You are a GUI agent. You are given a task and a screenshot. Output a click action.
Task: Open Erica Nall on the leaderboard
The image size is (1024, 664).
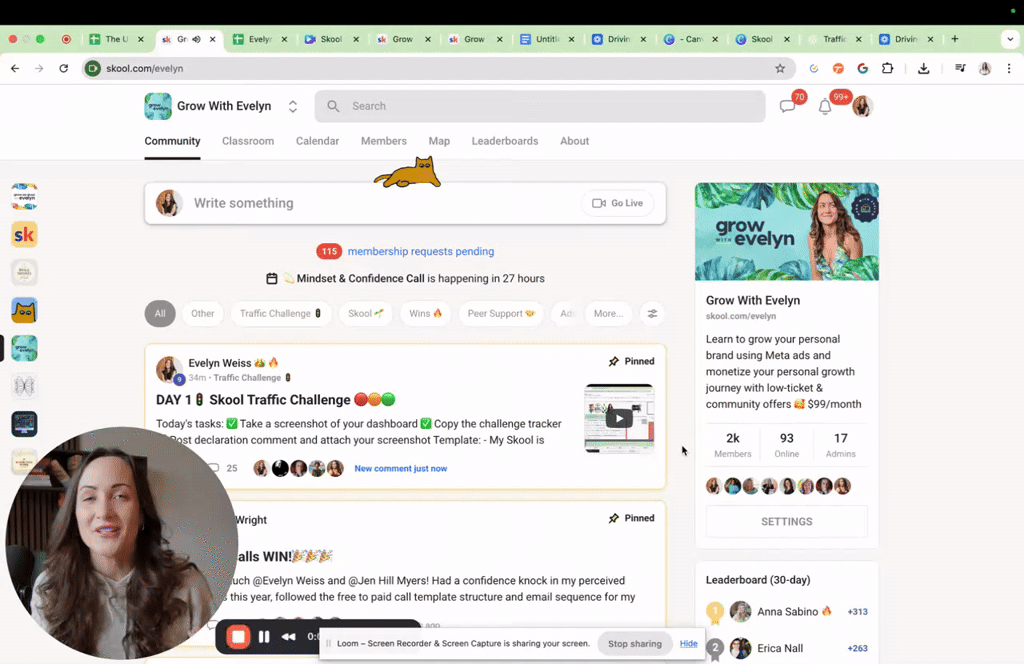point(780,648)
